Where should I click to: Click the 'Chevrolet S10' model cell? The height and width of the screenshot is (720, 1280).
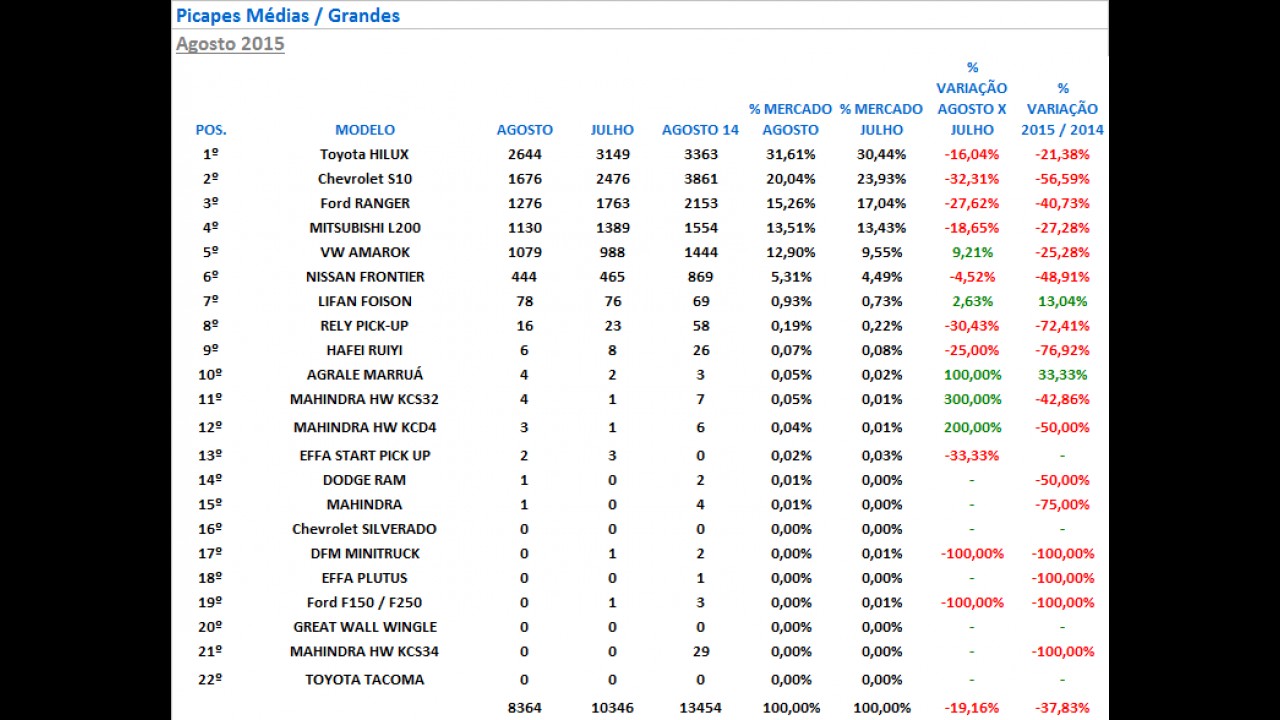pos(365,179)
